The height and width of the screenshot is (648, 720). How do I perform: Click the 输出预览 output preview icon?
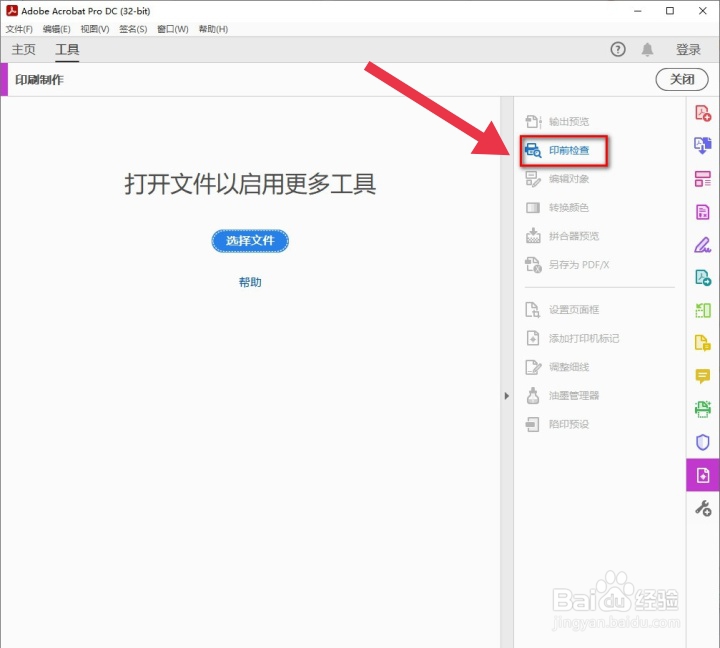point(533,122)
